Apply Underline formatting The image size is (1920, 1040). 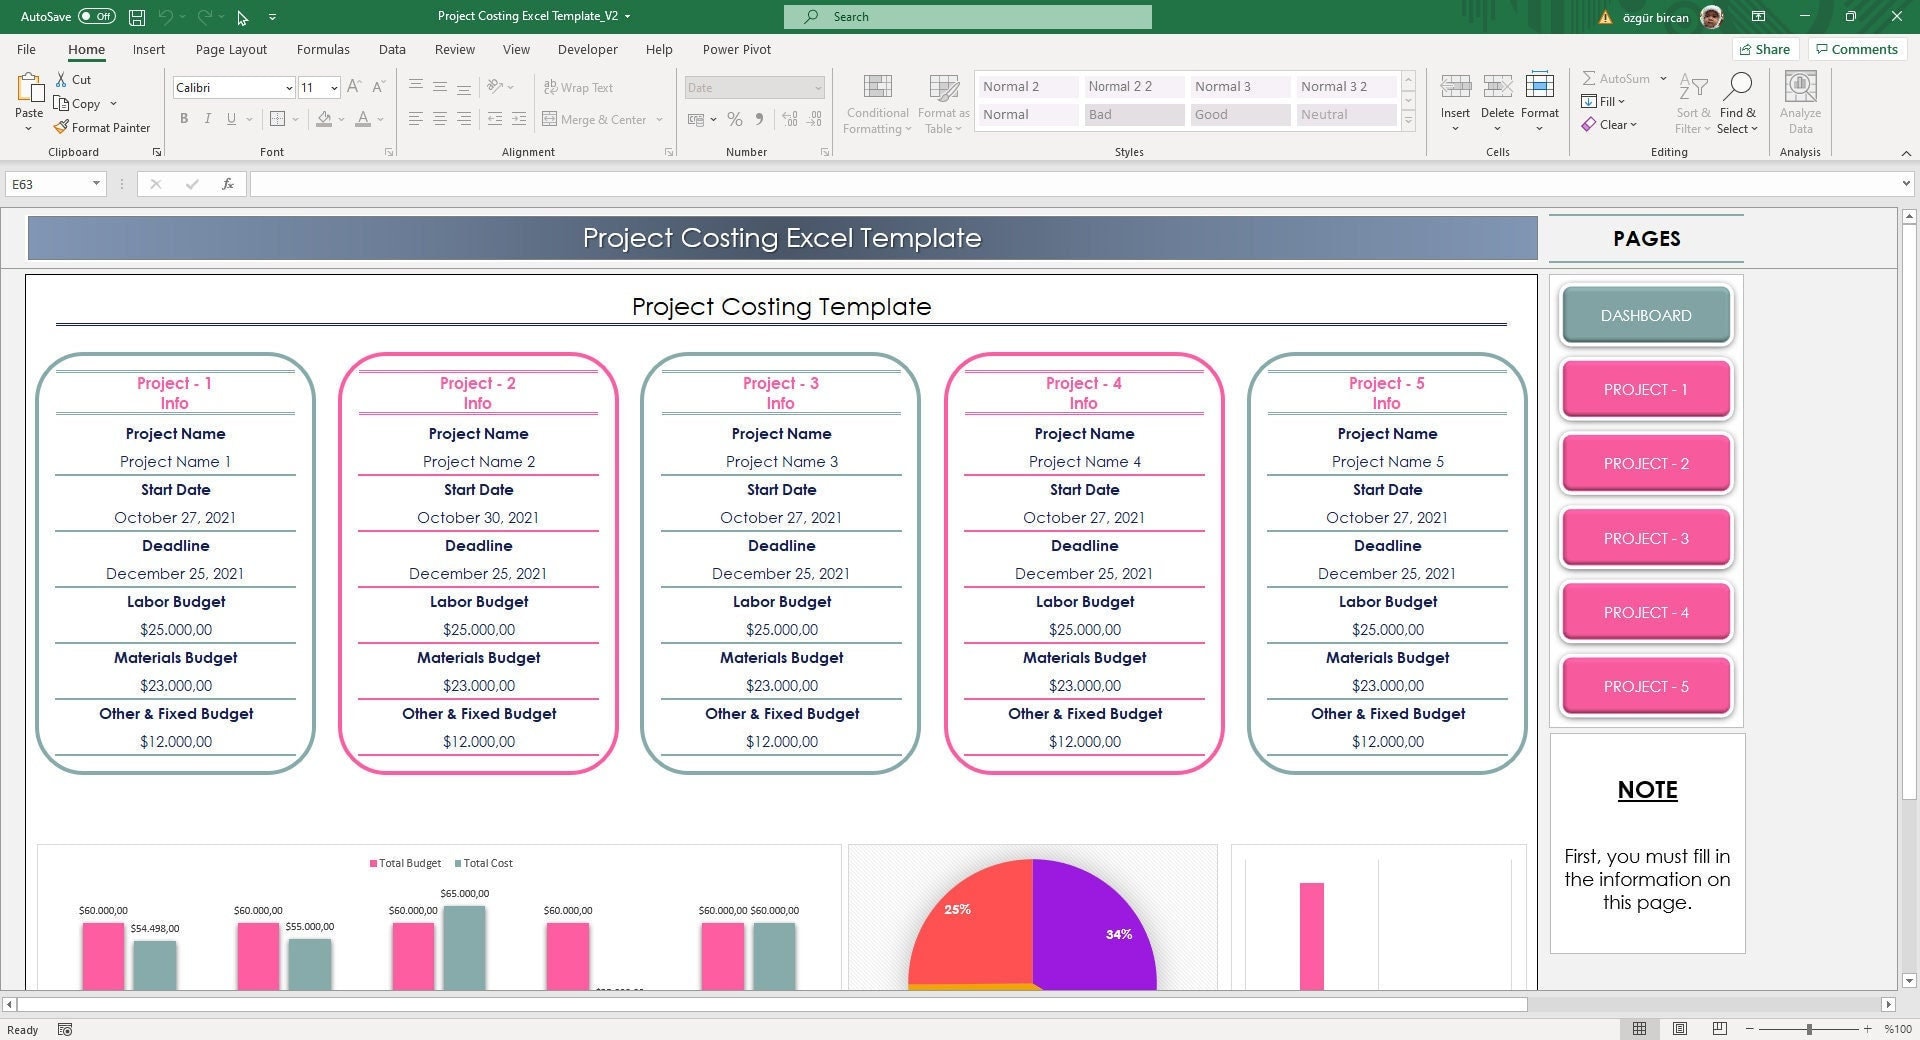[231, 119]
